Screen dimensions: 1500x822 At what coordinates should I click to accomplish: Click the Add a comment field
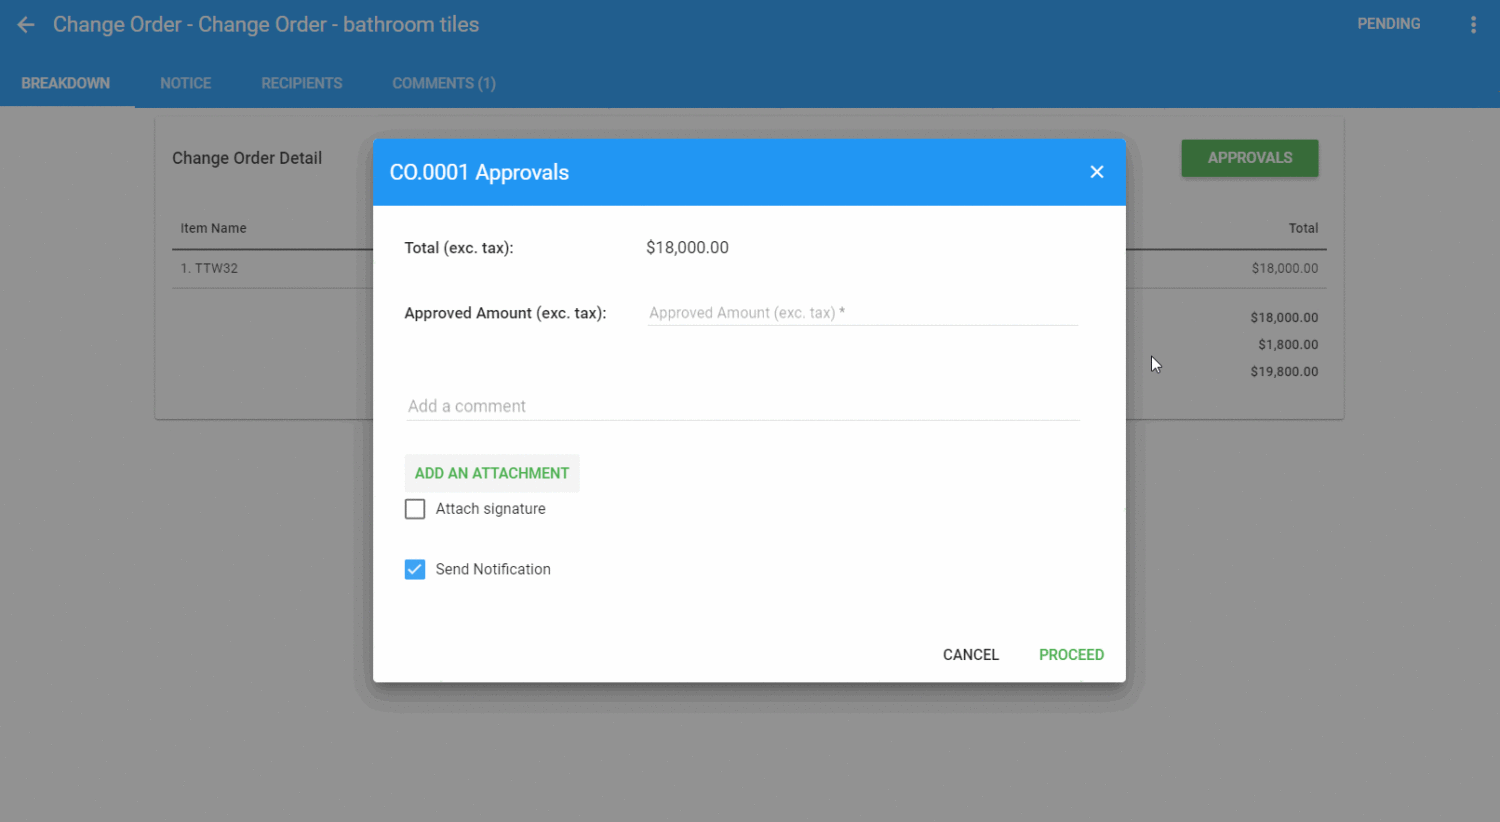coord(742,405)
